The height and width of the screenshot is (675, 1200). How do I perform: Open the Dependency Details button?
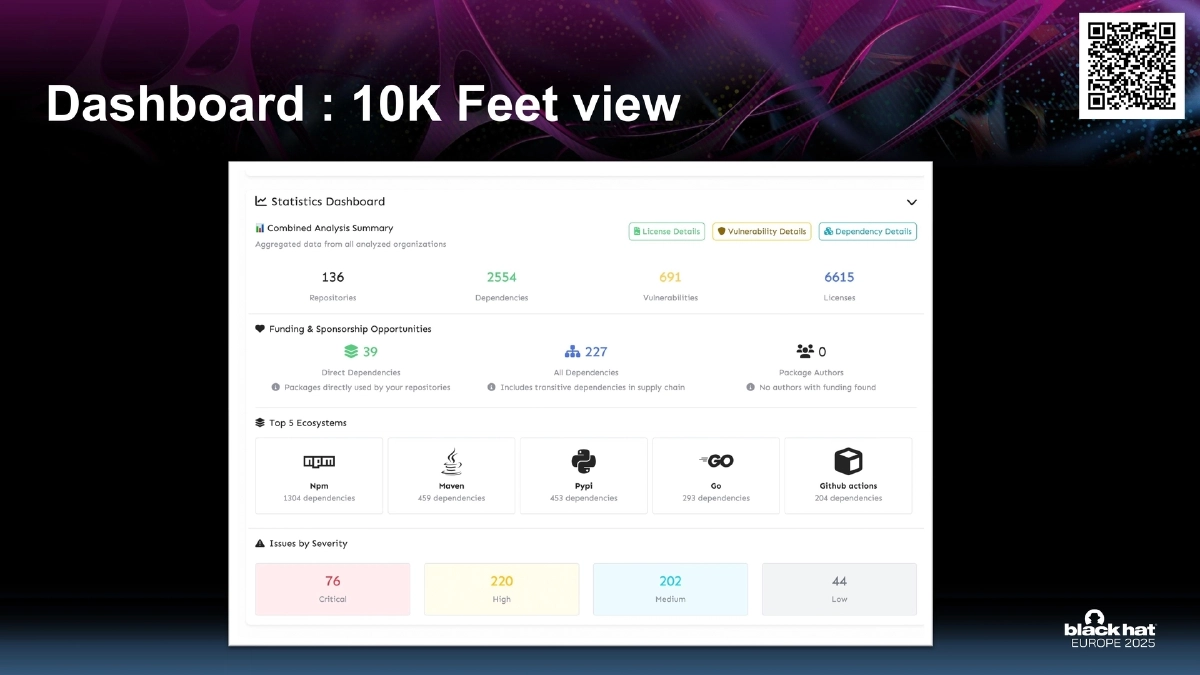(x=867, y=231)
